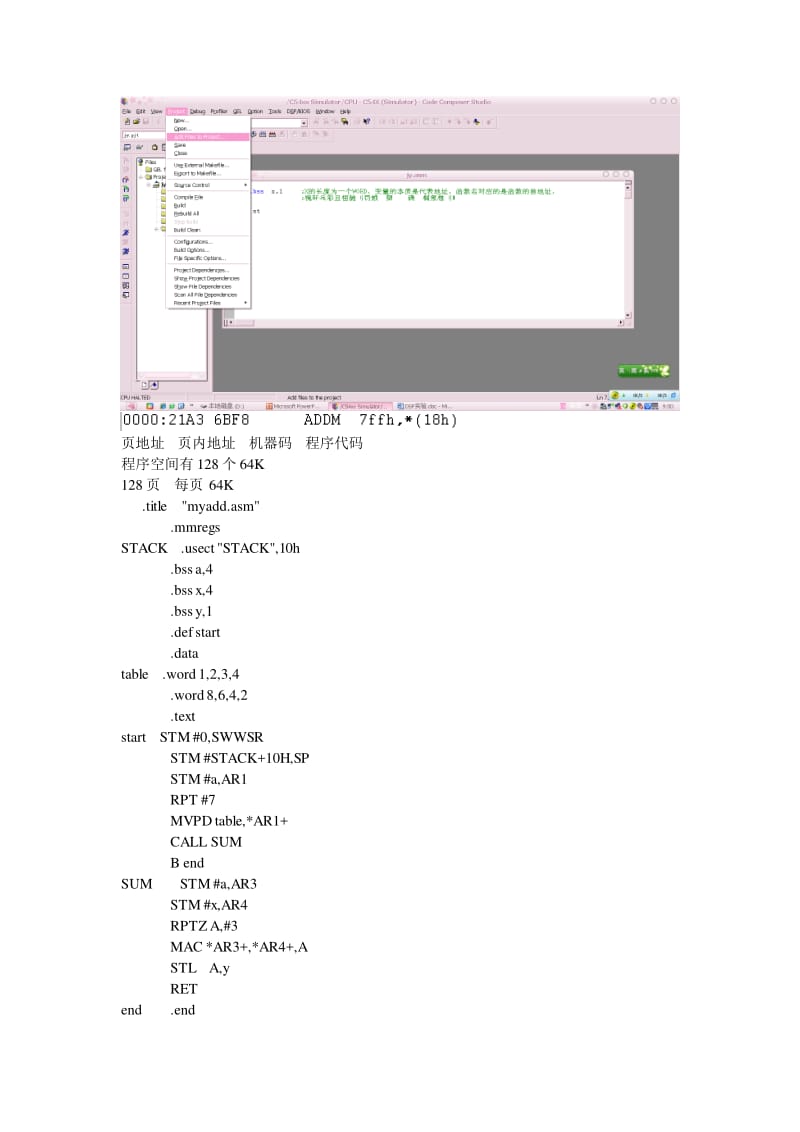The width and height of the screenshot is (800, 1132).
Task: Choose Save in the Project menu
Action: (x=208, y=145)
